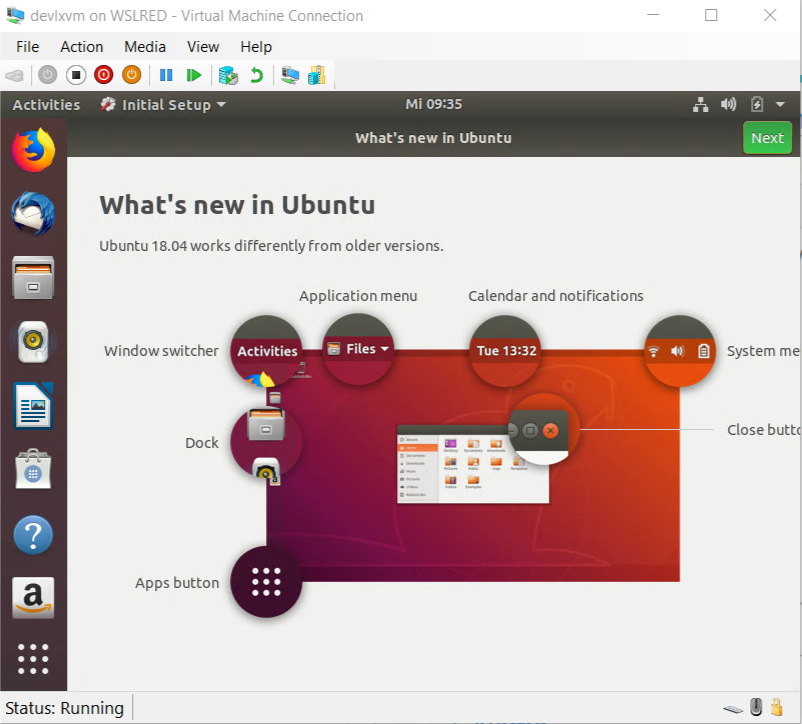The image size is (802, 724).
Task: Open the Initial Setup dropdown in the top bar
Action: (162, 104)
